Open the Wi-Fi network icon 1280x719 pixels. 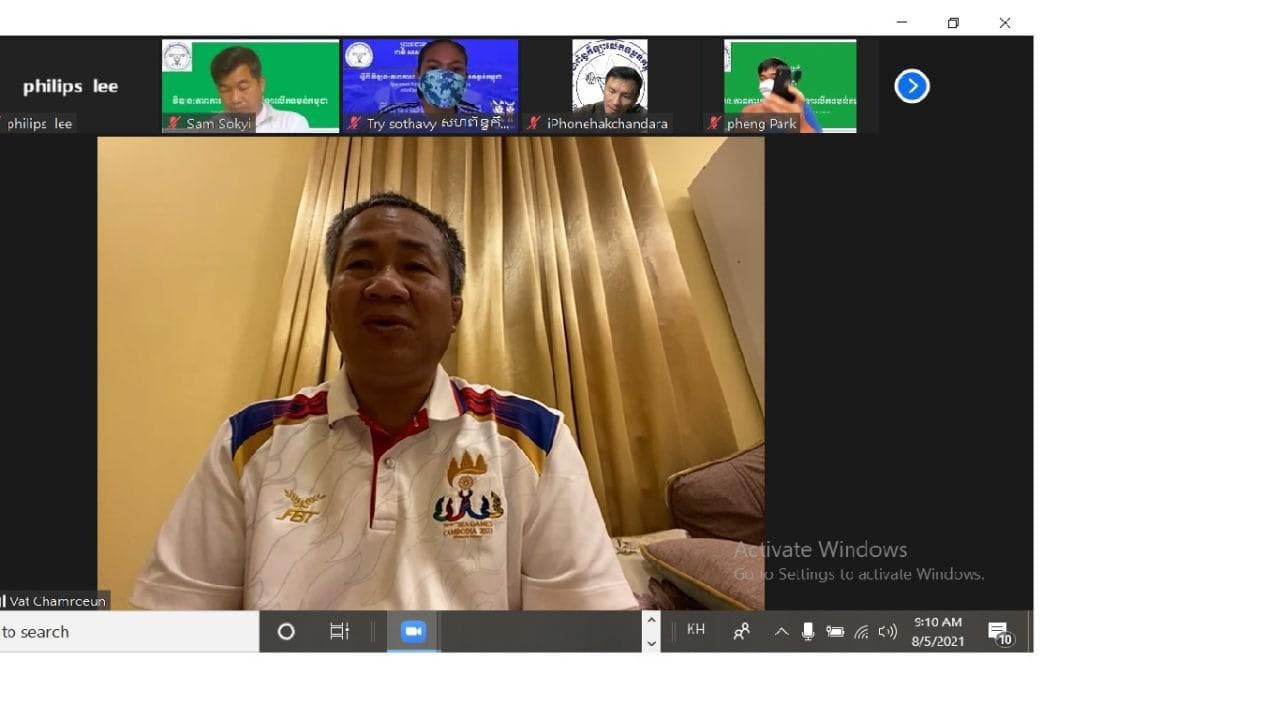pos(861,631)
